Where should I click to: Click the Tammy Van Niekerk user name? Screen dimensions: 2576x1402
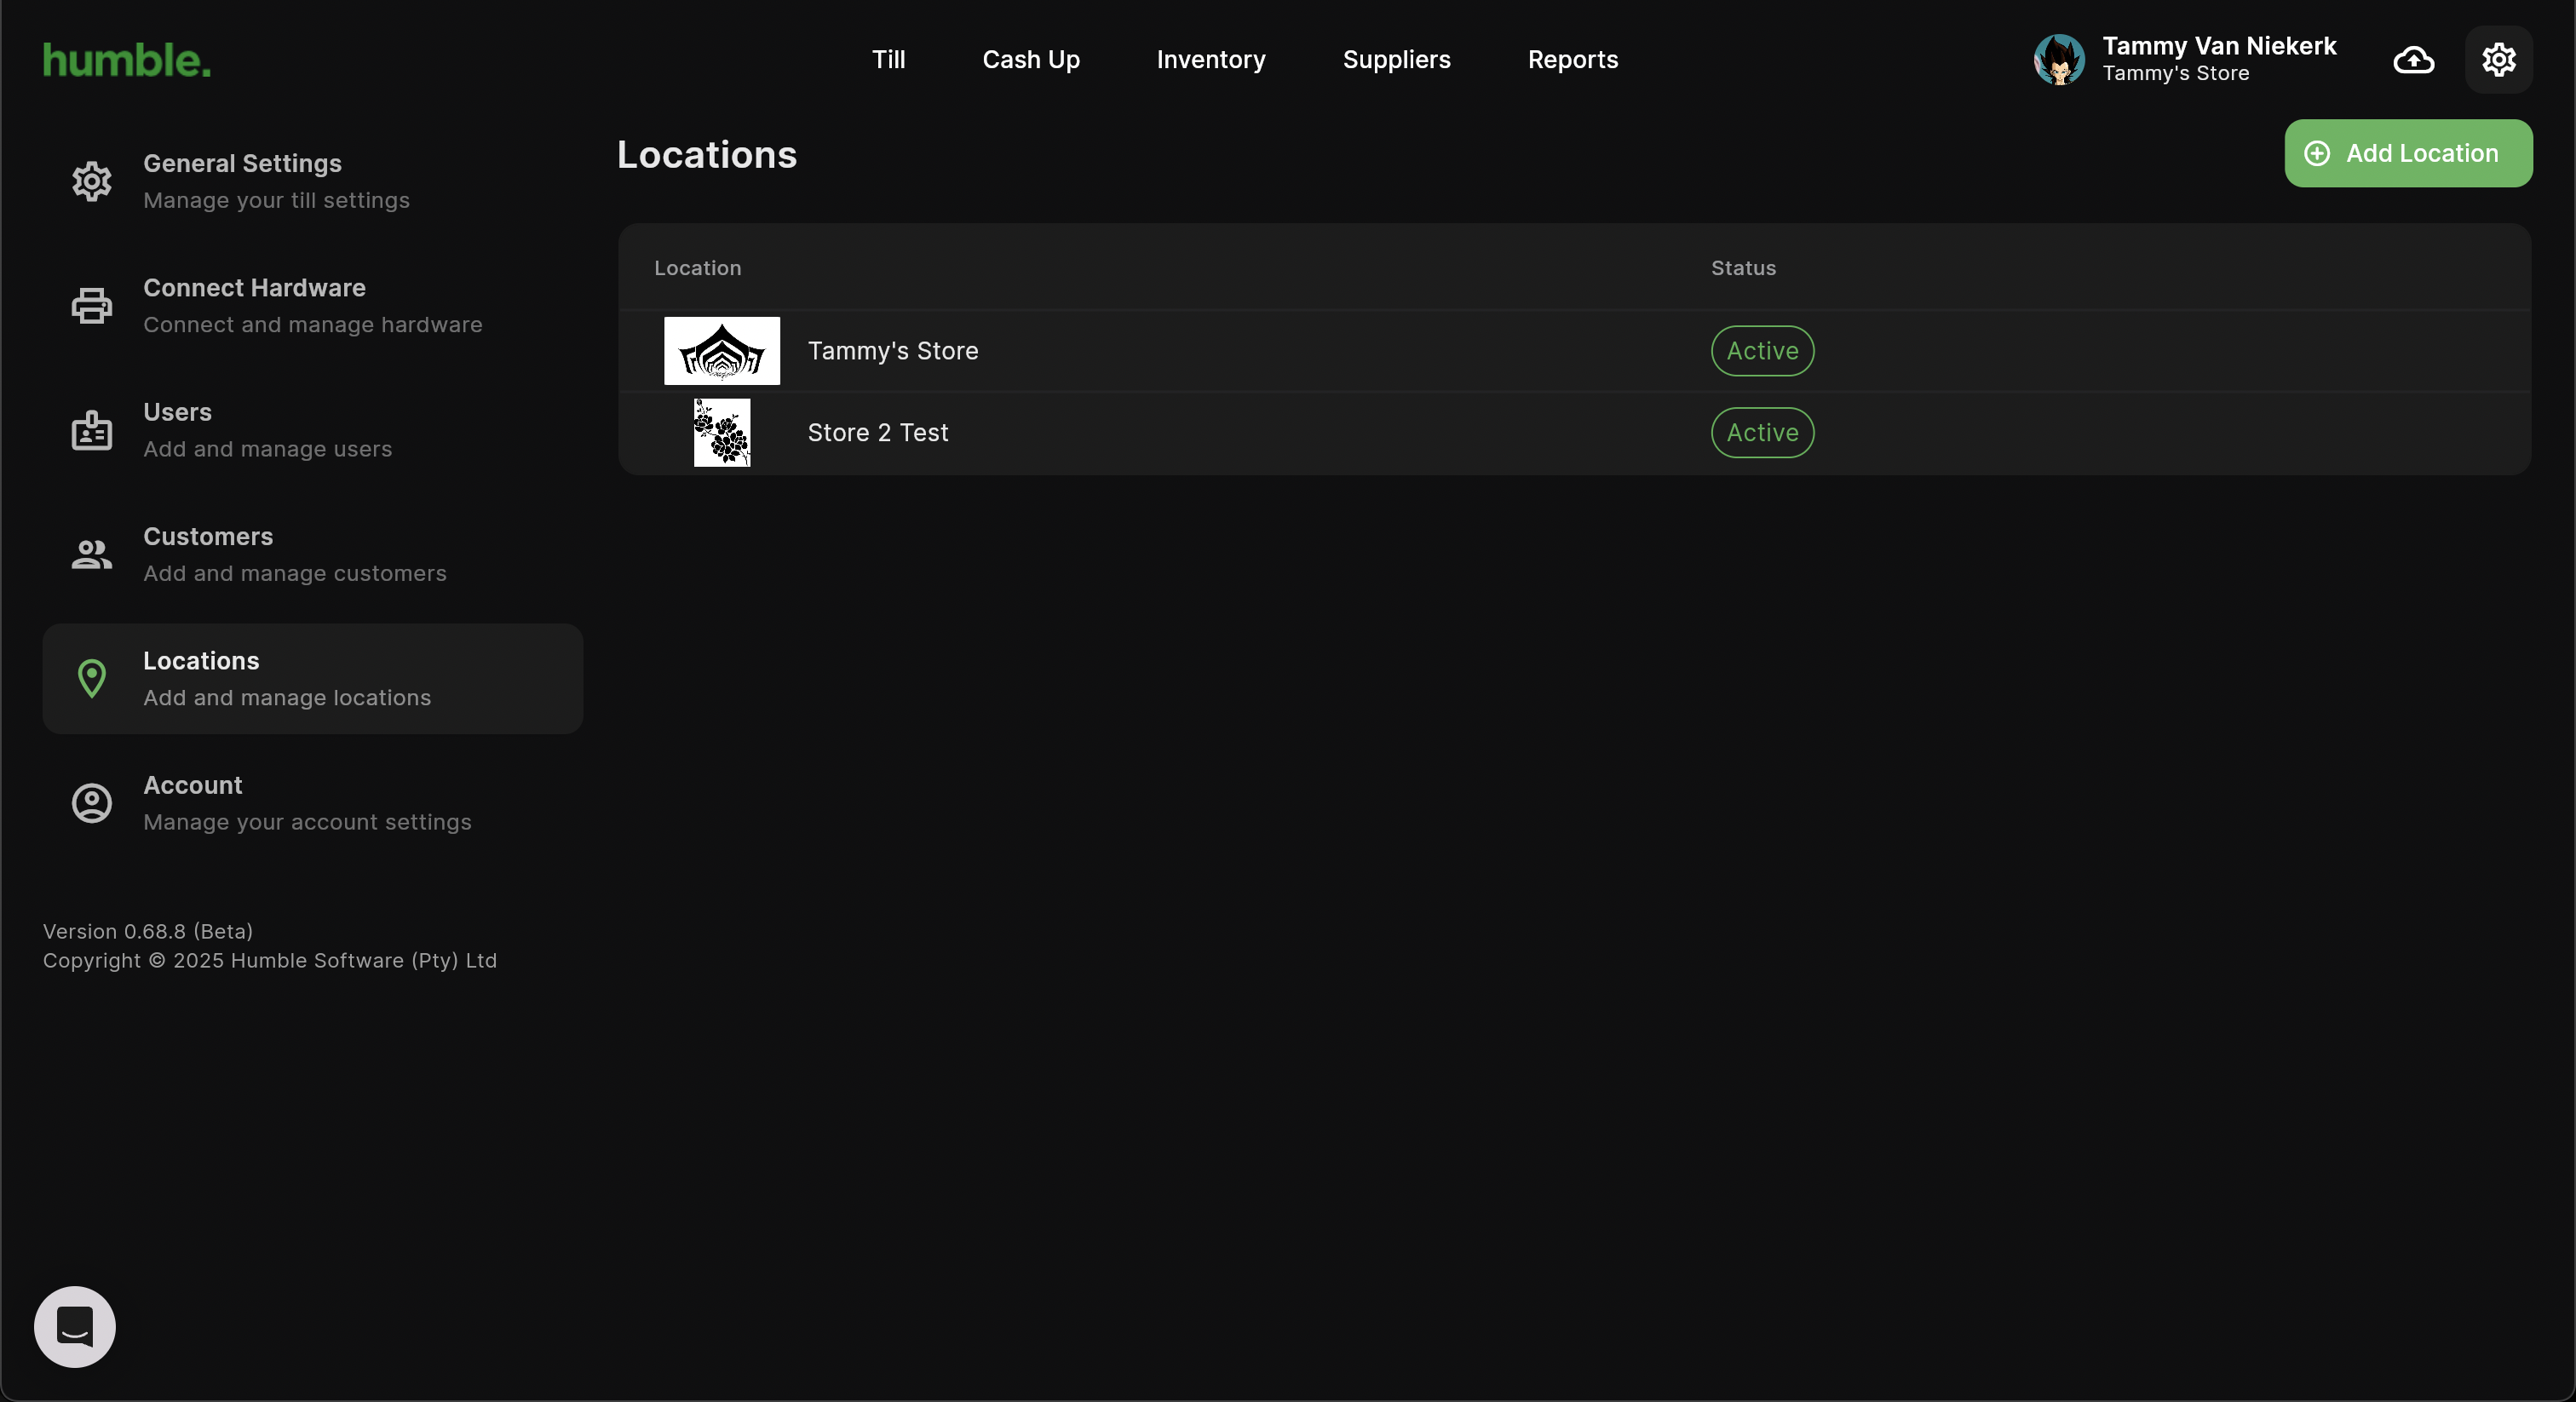[x=2218, y=45]
